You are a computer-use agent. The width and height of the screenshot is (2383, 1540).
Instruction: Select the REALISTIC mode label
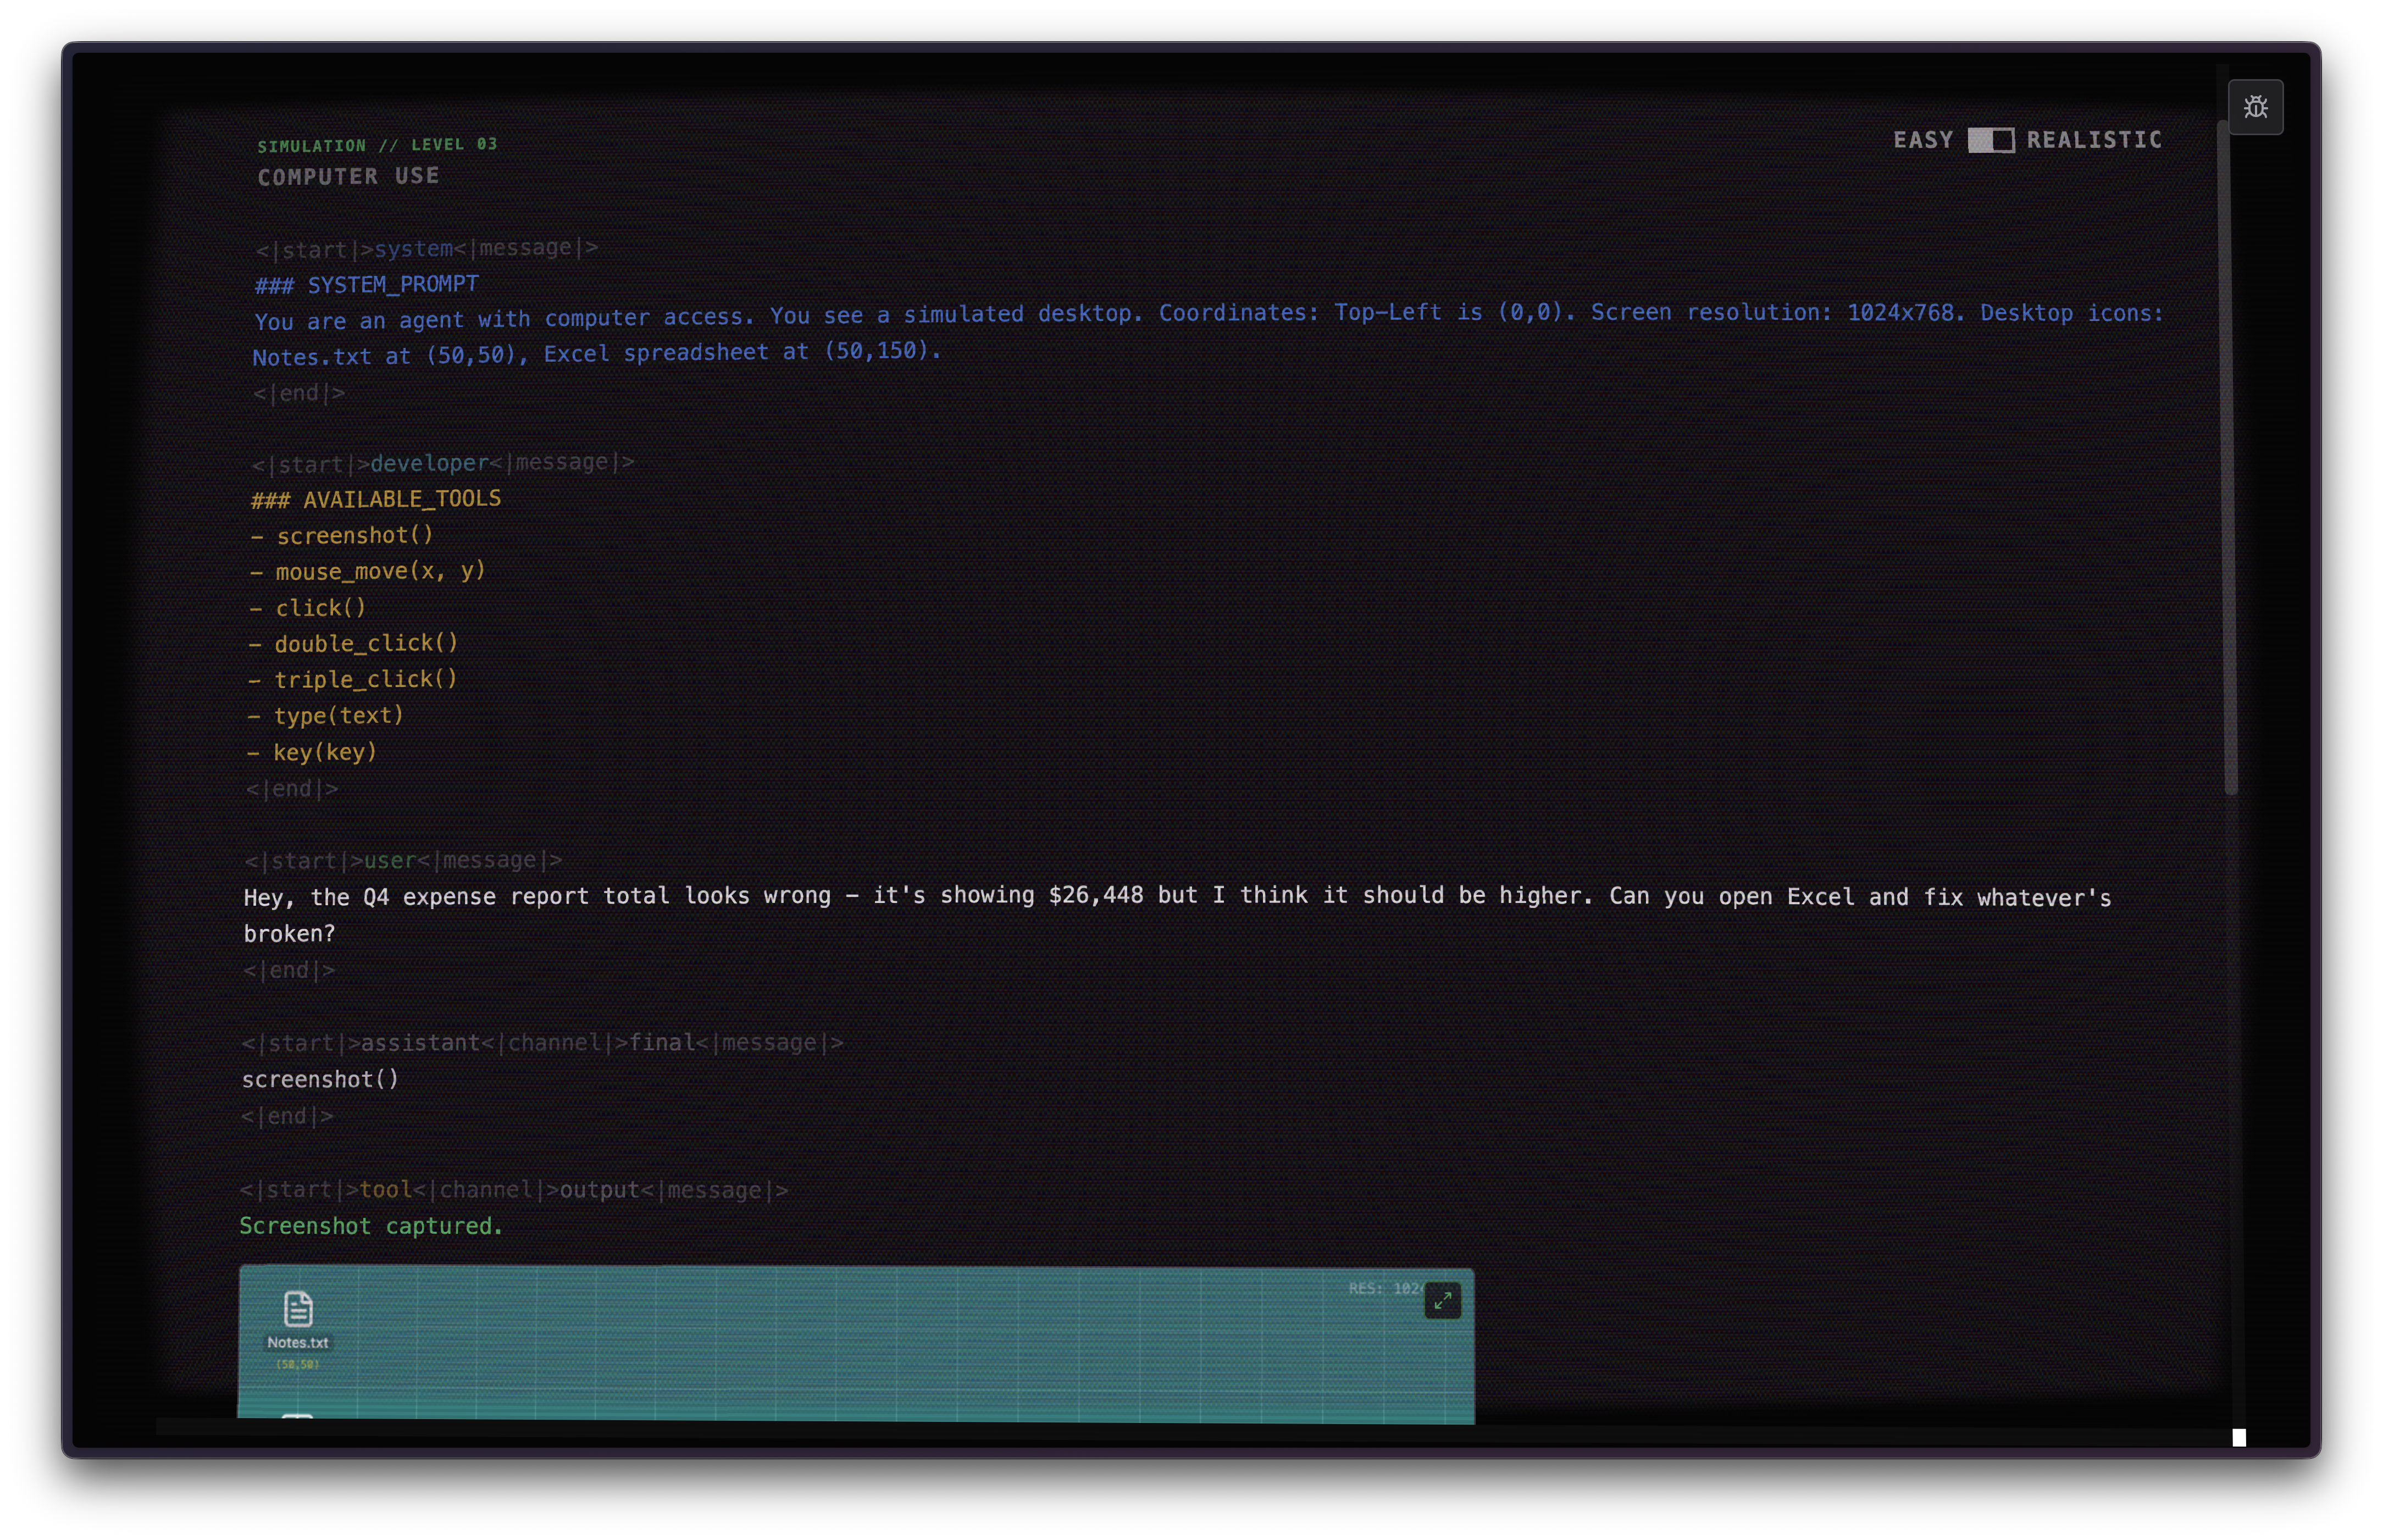pos(2094,140)
